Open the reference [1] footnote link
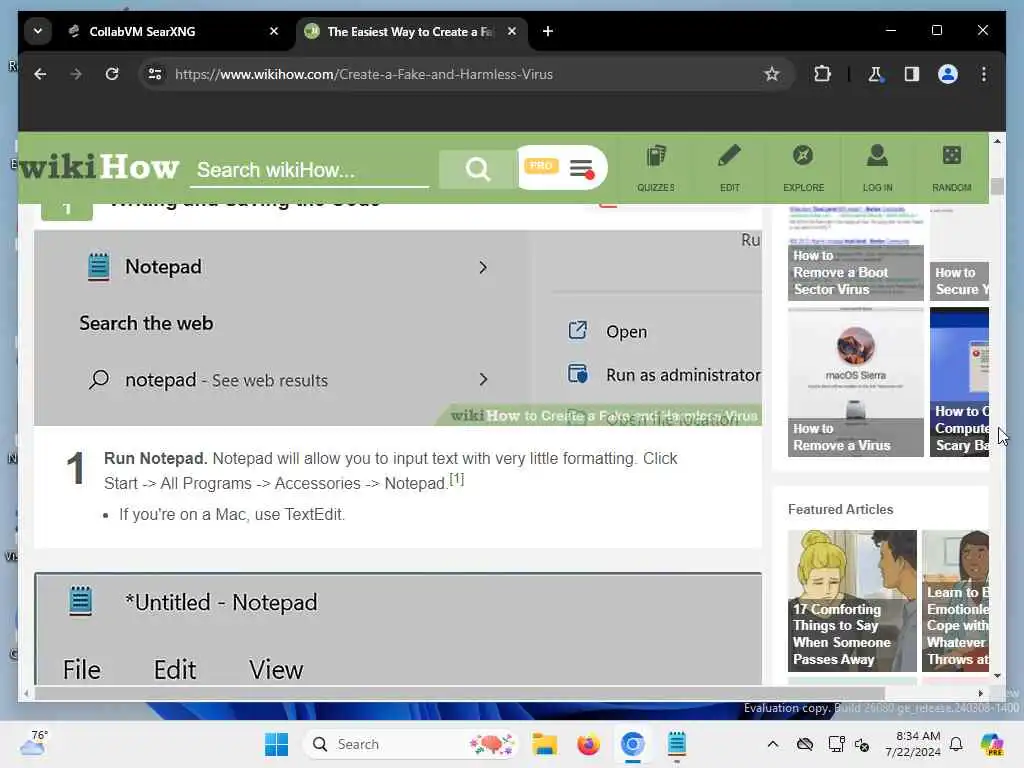Image resolution: width=1024 pixels, height=768 pixels. pos(456,479)
